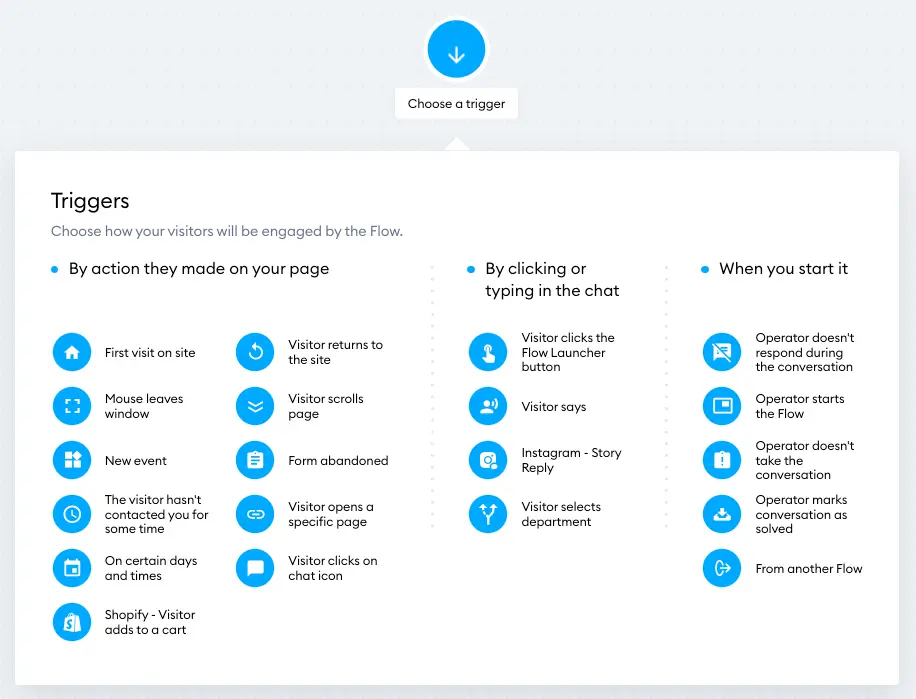Screen dimensions: 916x699
Task: Click the blue down-arrow Choose a trigger button
Action: coord(456,50)
